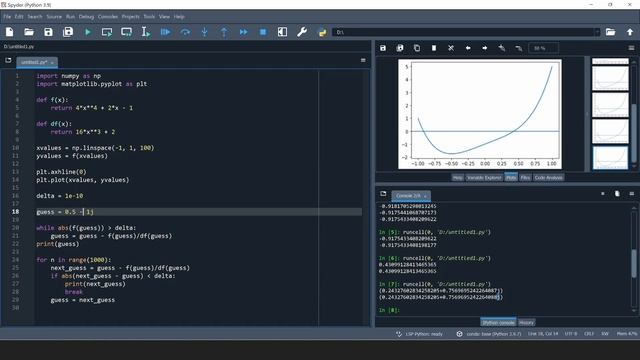Run current cell icon
640x360 pixels.
107,32
